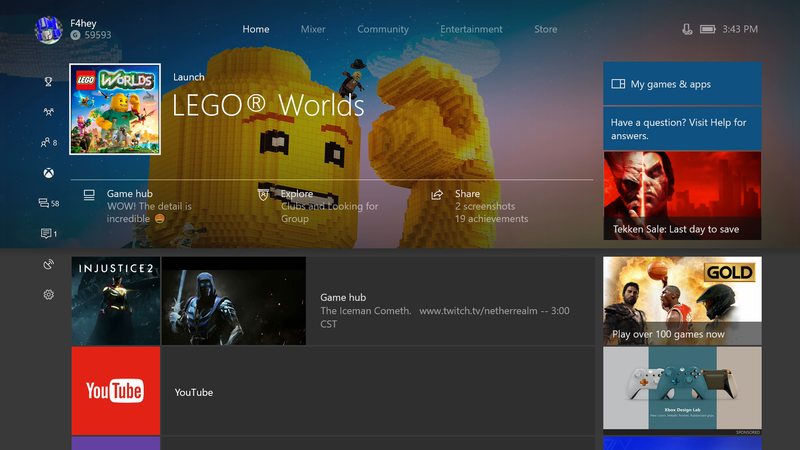The width and height of the screenshot is (800, 450).
Task: Click the Share arrow icon
Action: coord(437,195)
